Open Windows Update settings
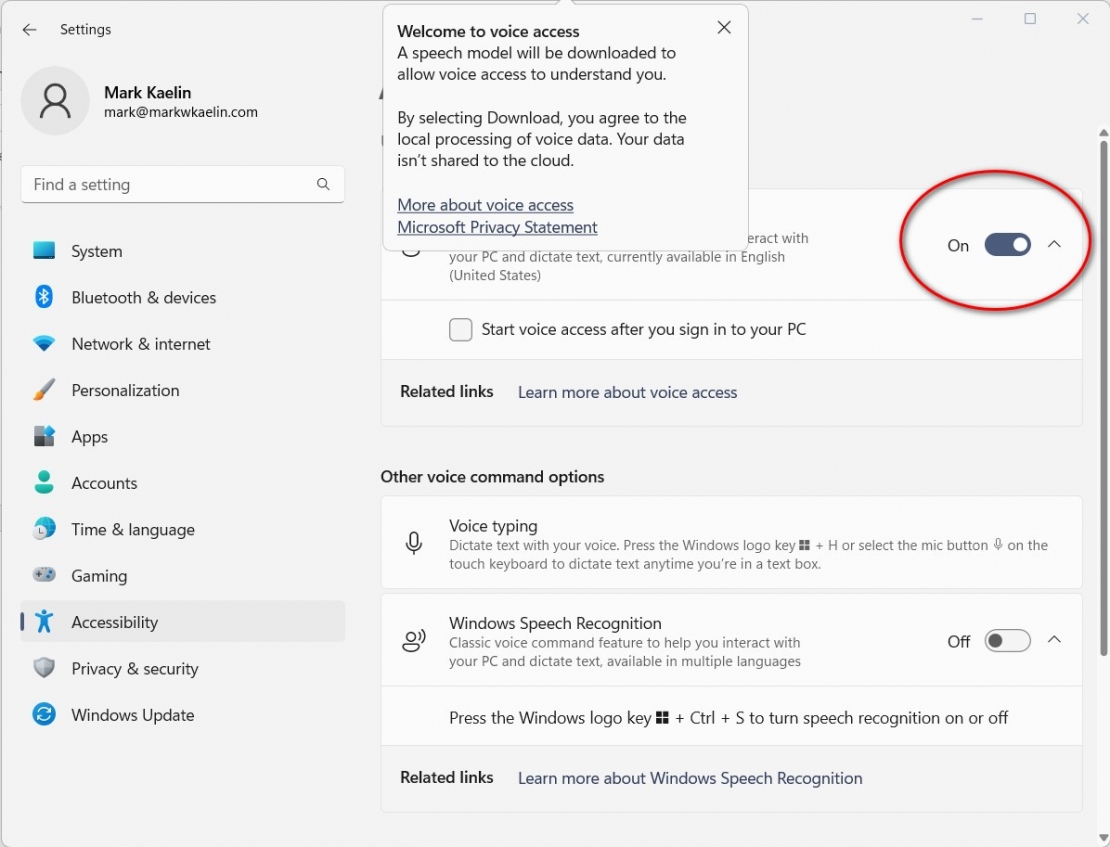The image size is (1110, 847). 132,715
